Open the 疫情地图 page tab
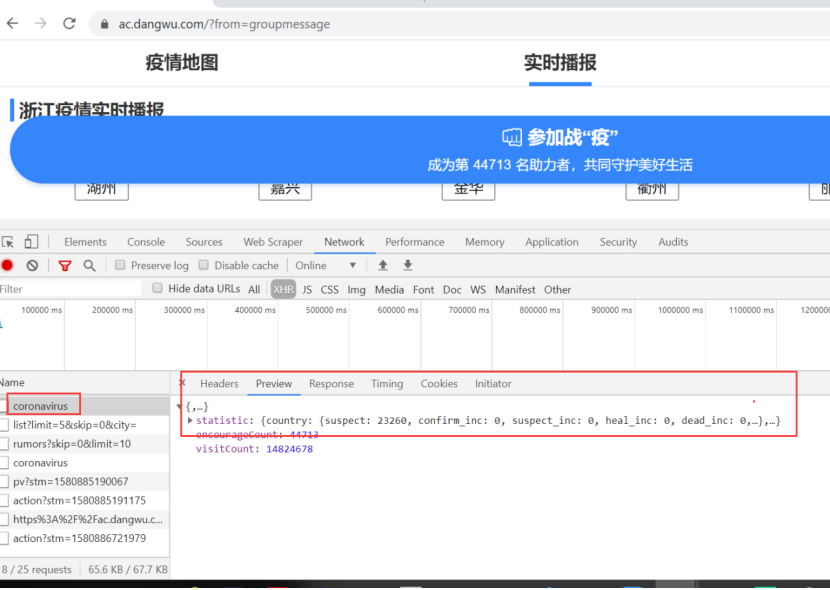The image size is (830, 590). coord(182,62)
